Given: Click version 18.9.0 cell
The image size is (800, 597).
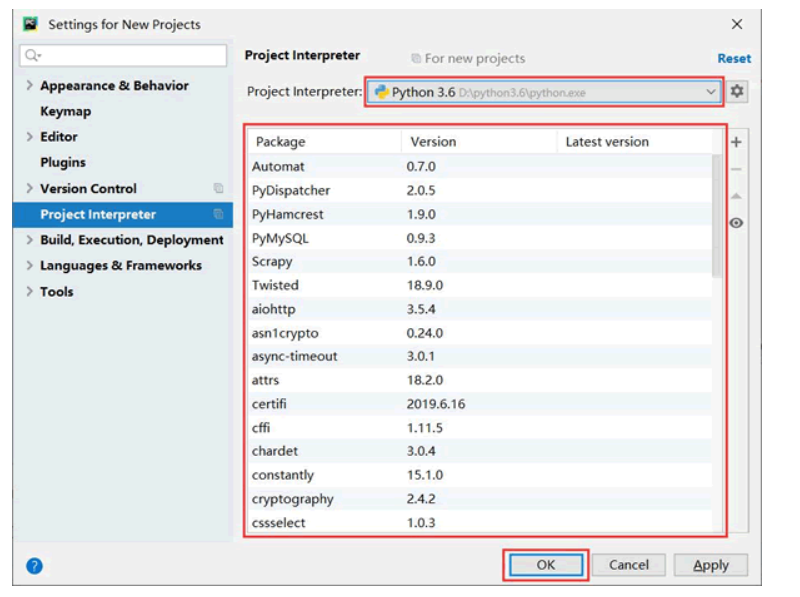Looking at the screenshot, I should coord(424,285).
